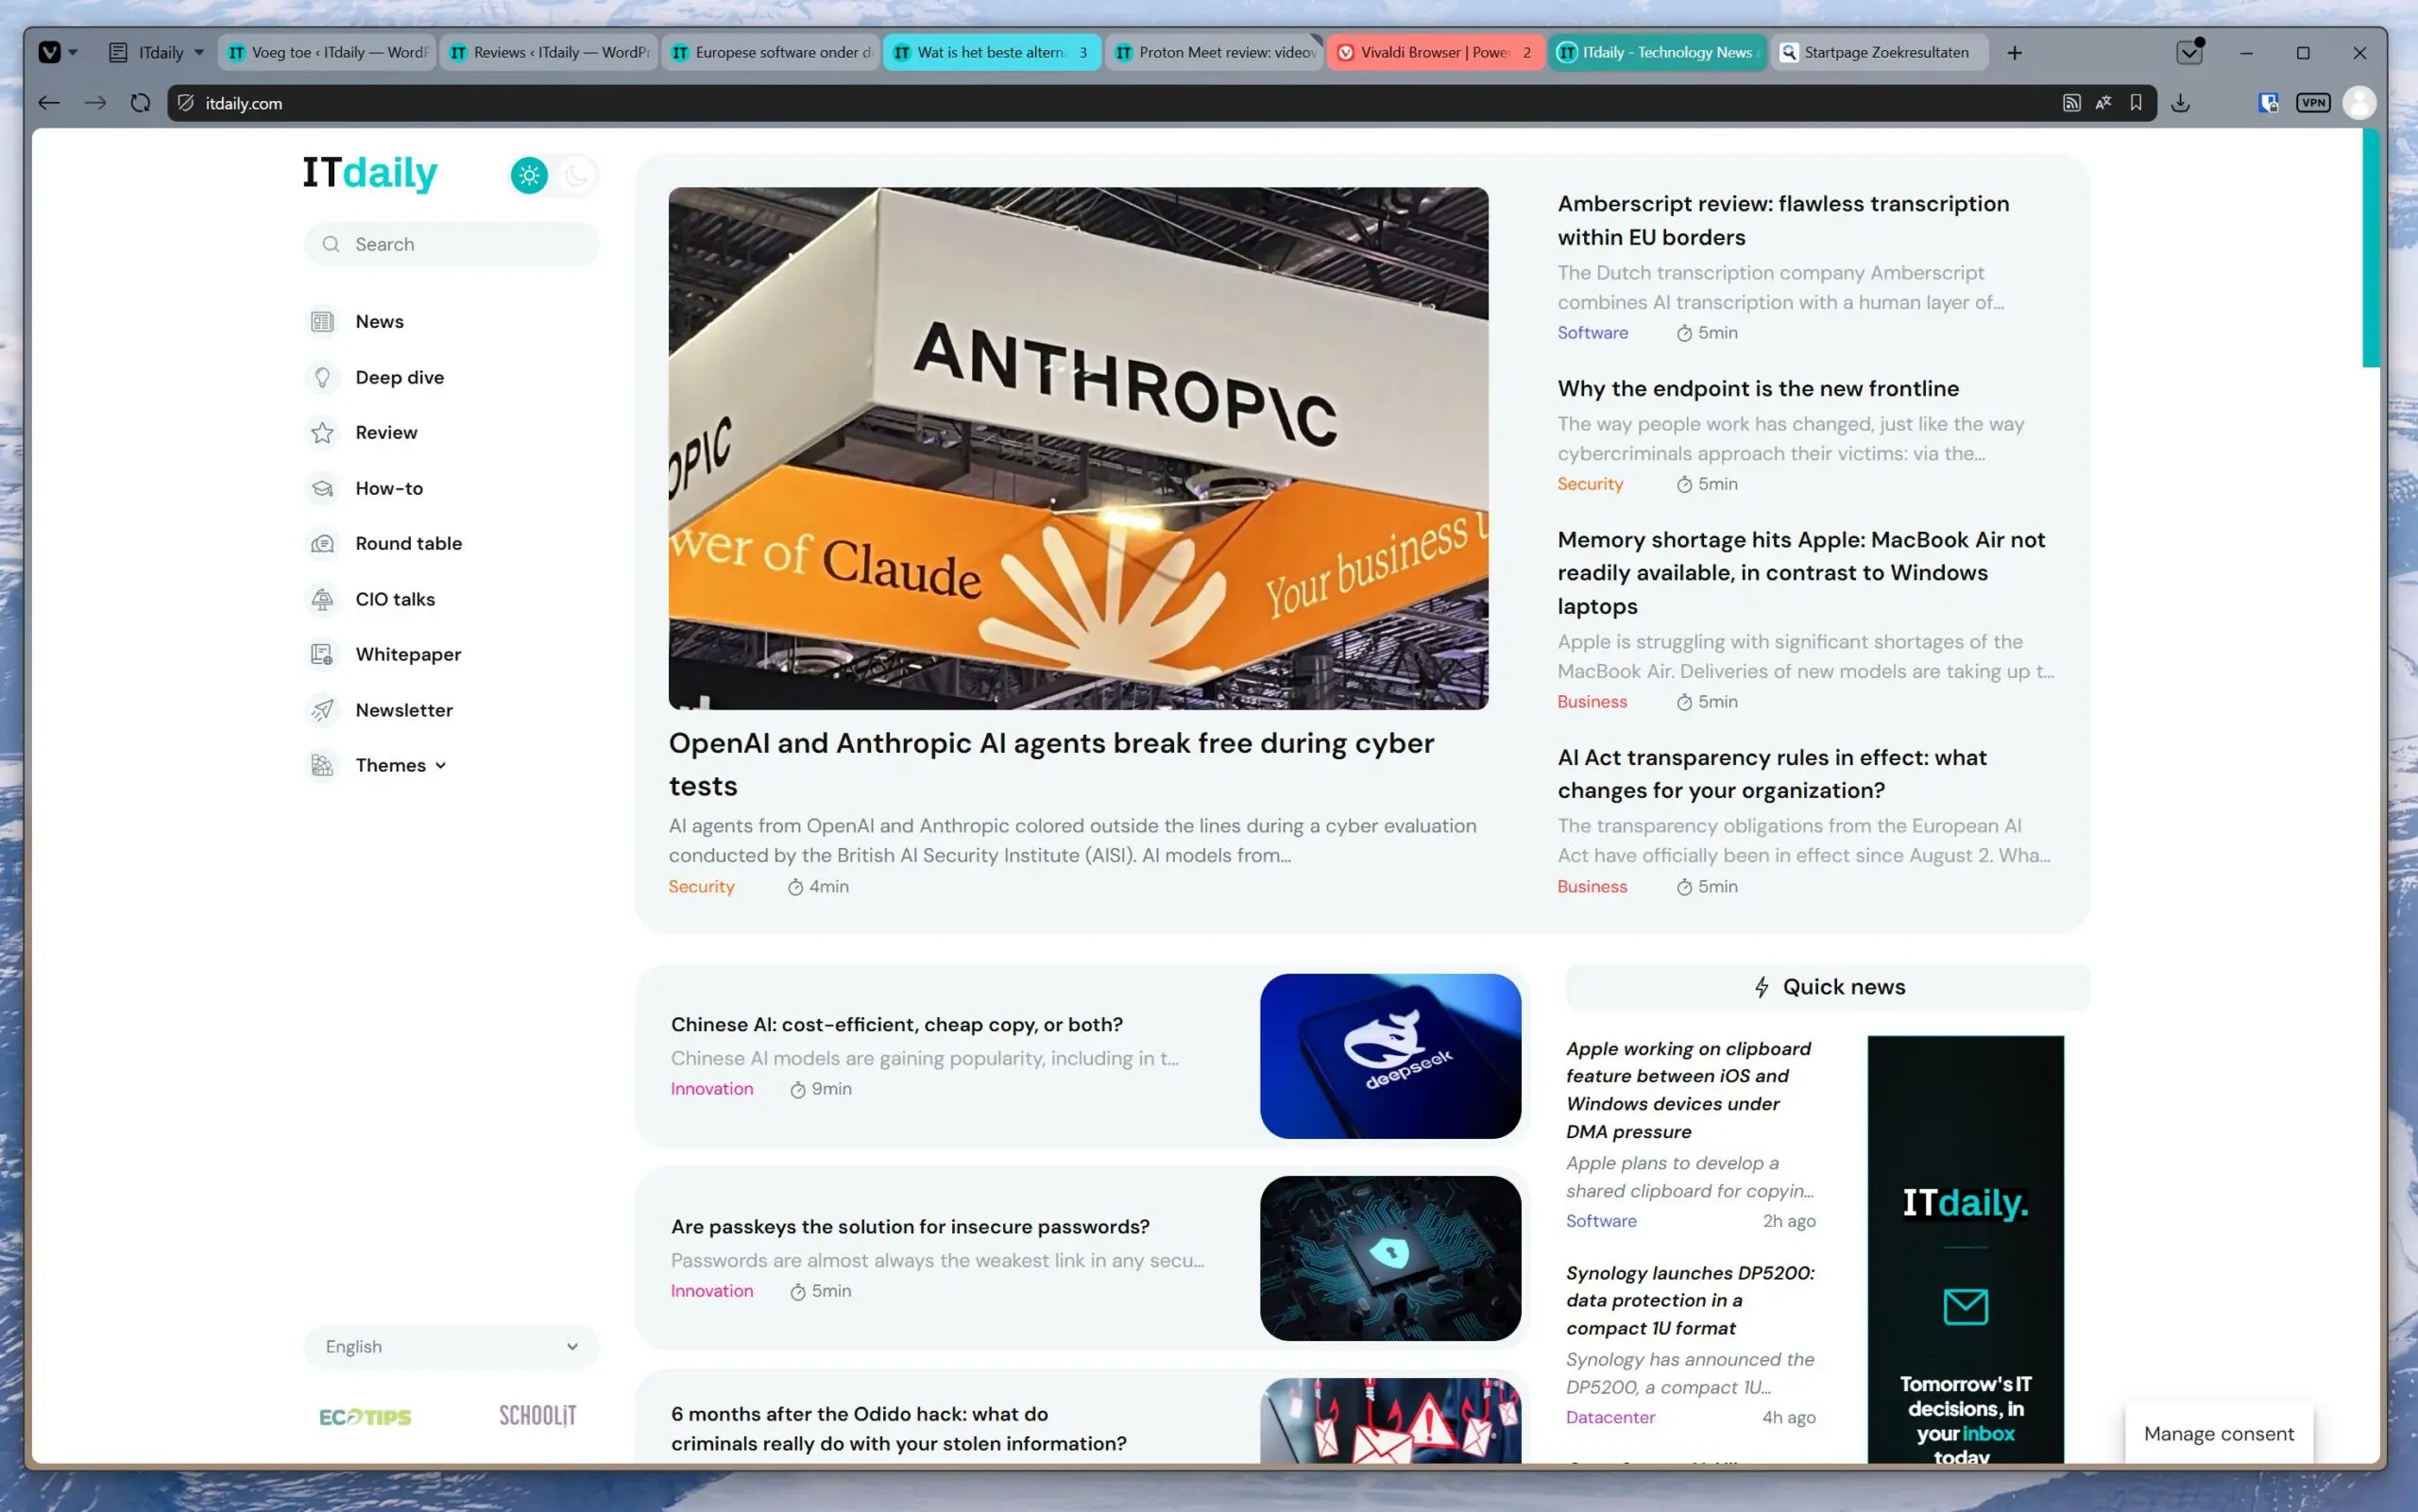Open the ITdaily workspace dropdown

pos(156,52)
